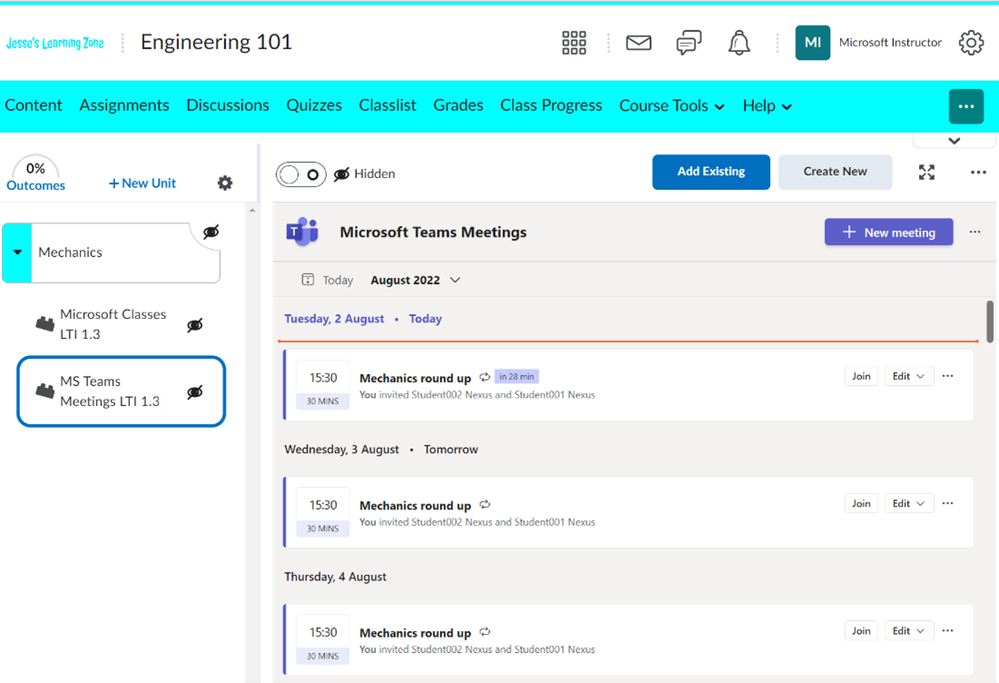Select Microsoft Classes LTI 1.3 item
999x683 pixels.
113,324
